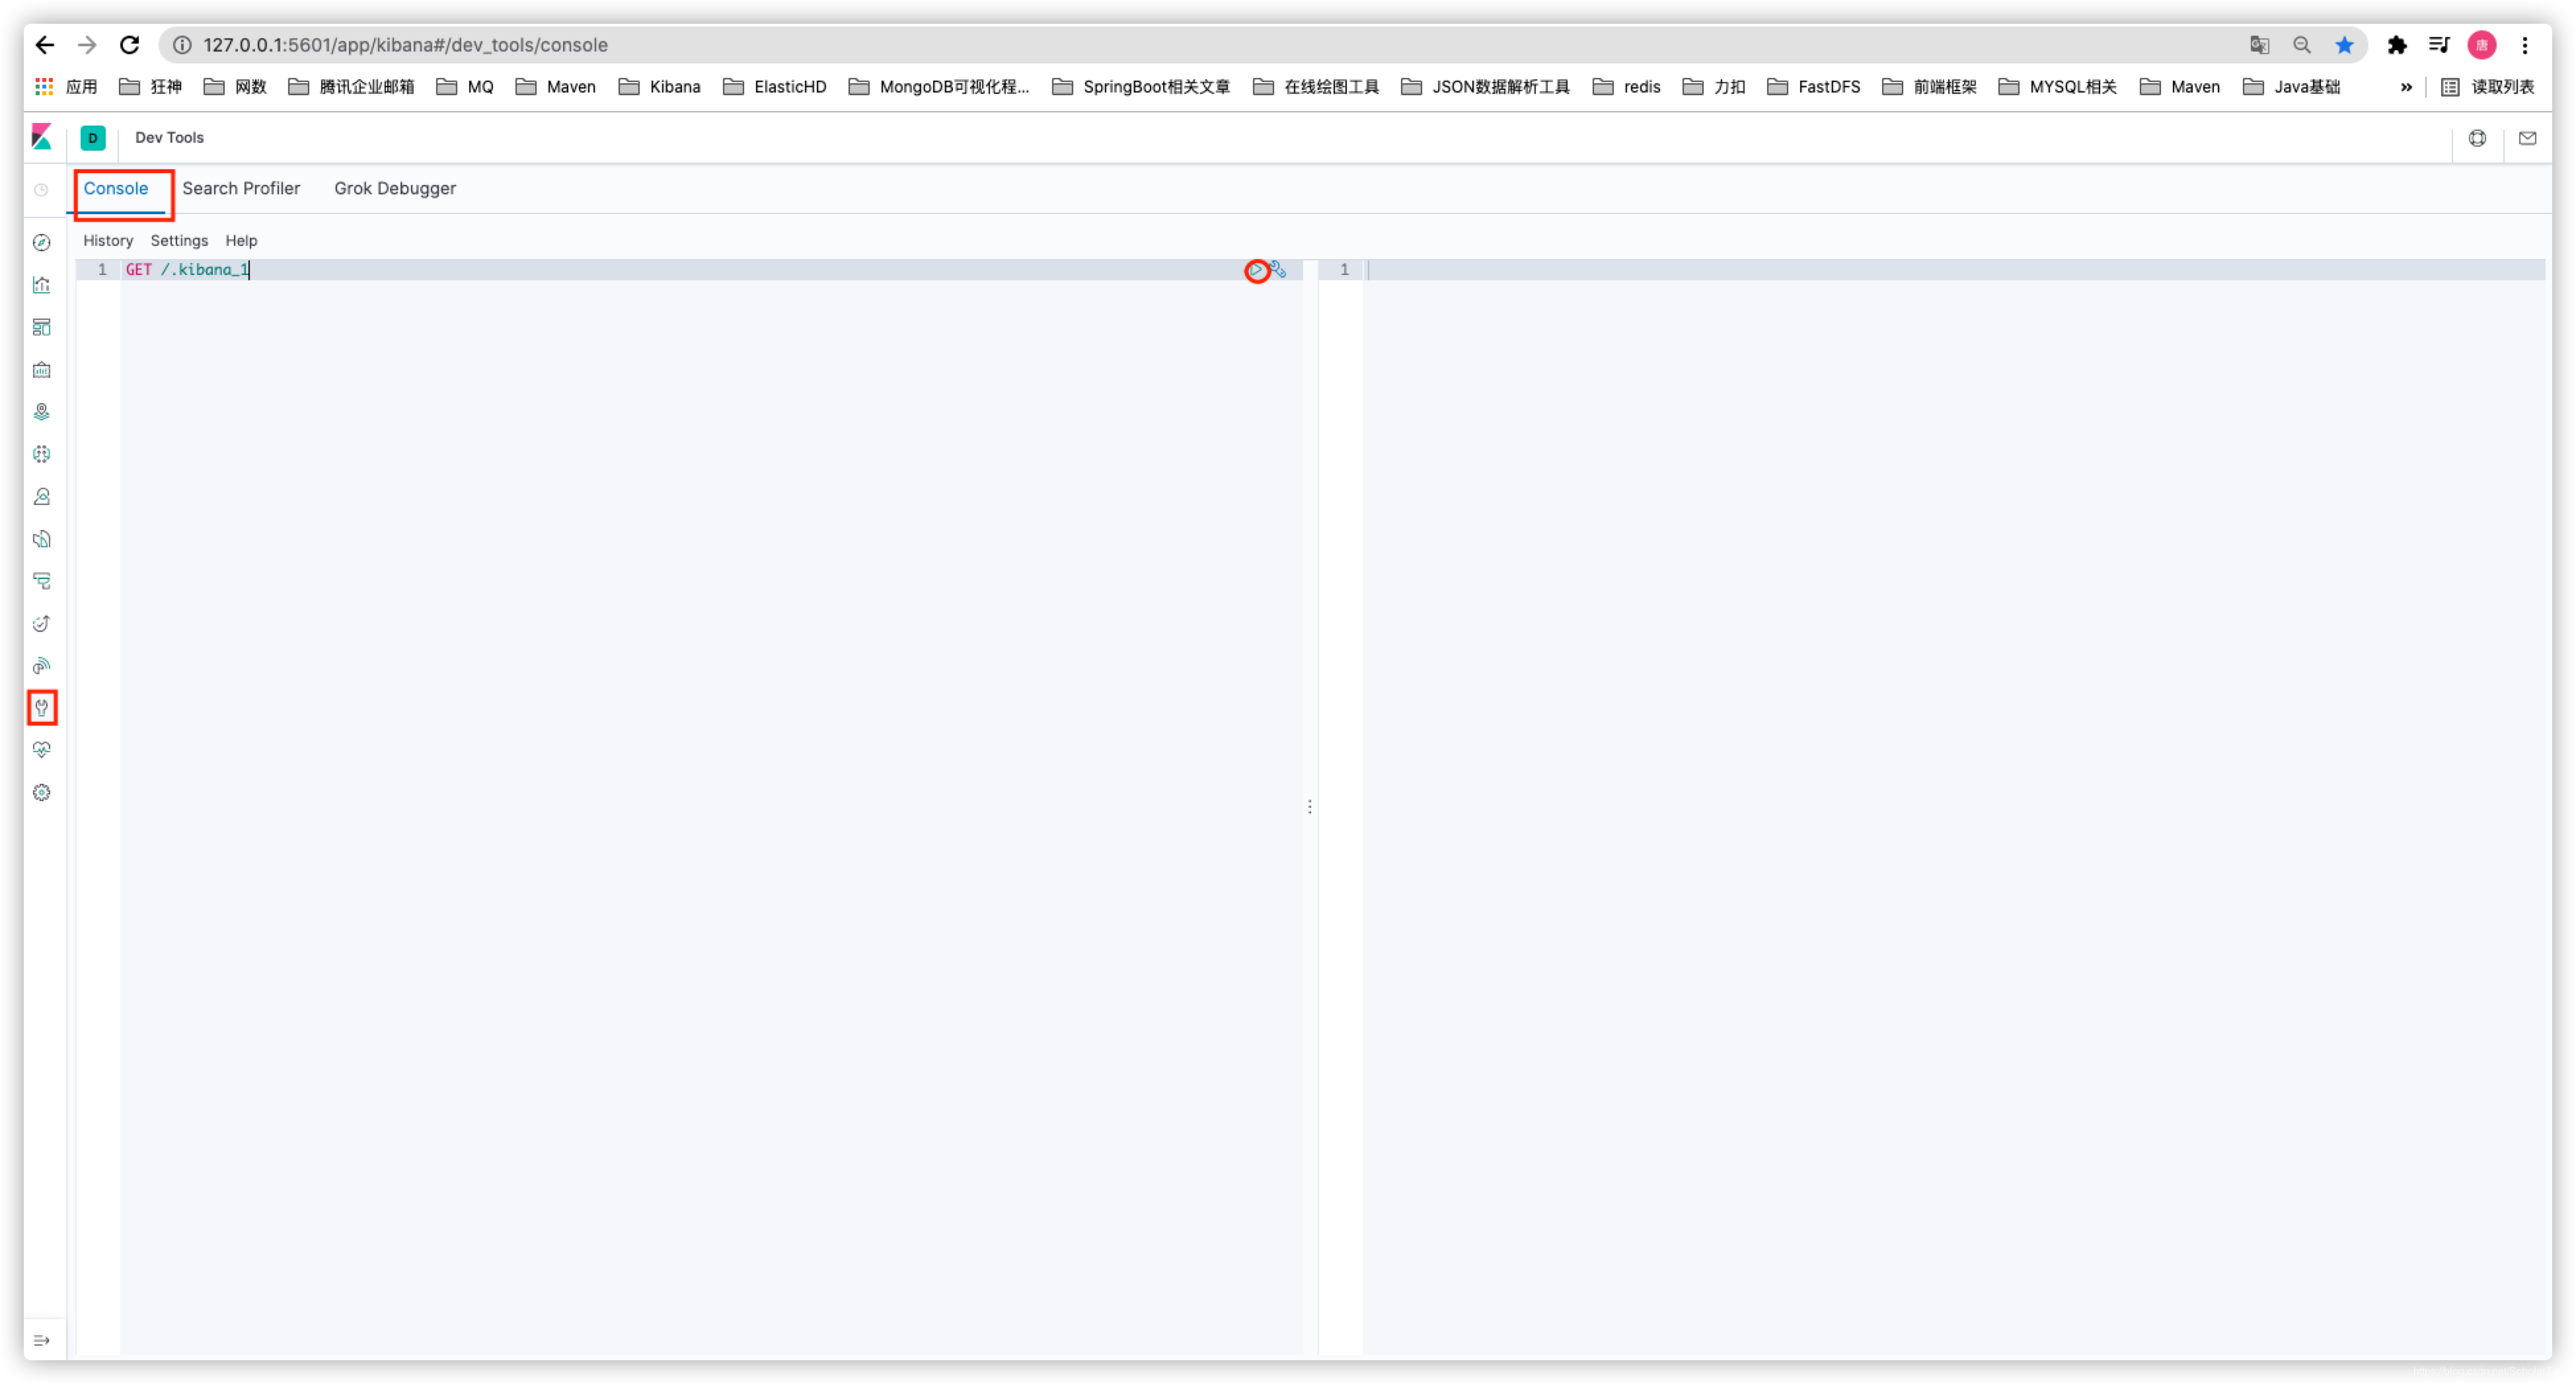This screenshot has height=1384, width=2576.
Task: Open browser extensions puzzle icon
Action: (x=2397, y=45)
